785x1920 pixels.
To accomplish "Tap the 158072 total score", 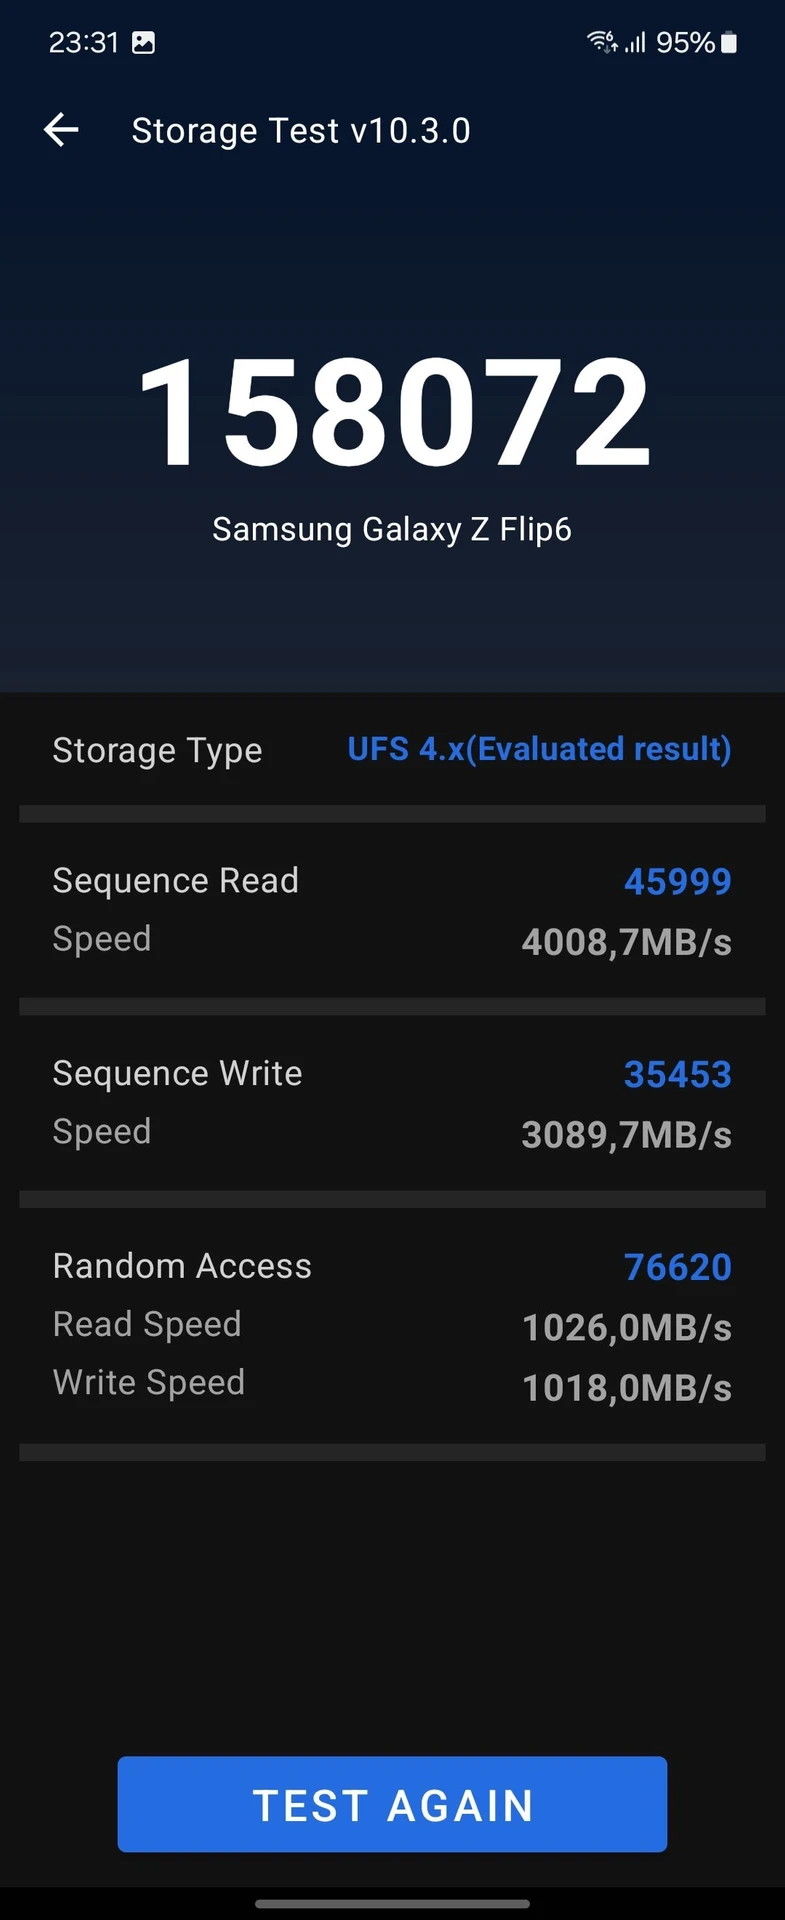I will point(394,412).
